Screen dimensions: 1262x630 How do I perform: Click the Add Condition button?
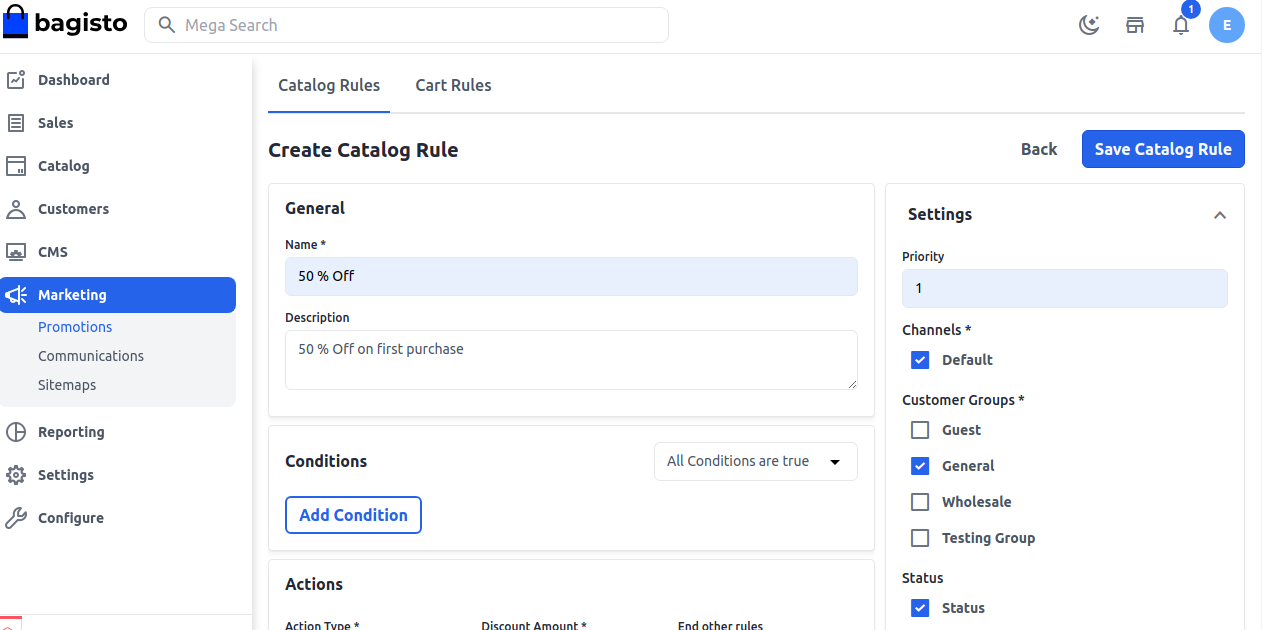click(353, 514)
